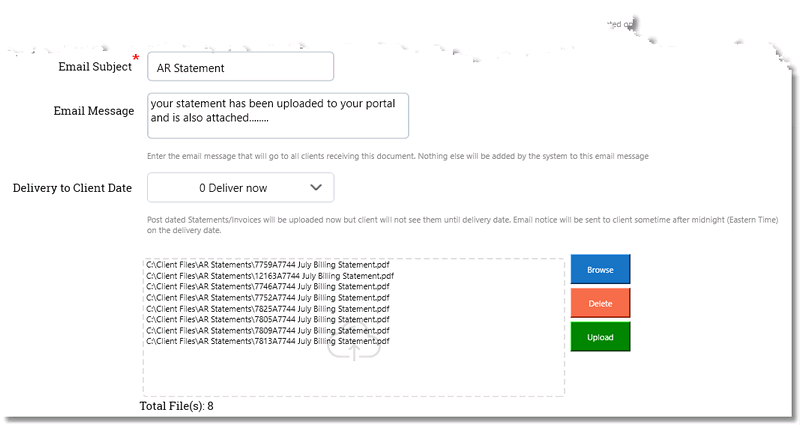Select file 7805A7744 July Billing Statement.pdf

coord(268,319)
